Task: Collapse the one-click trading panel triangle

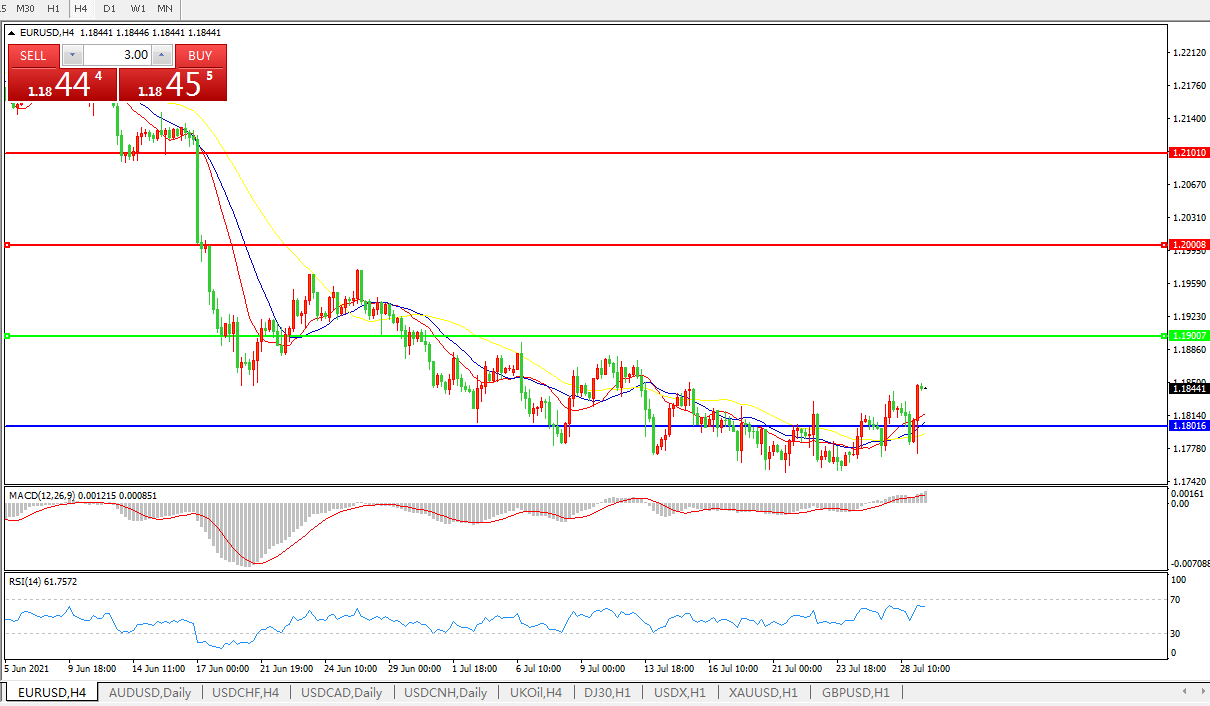Action: (12, 32)
